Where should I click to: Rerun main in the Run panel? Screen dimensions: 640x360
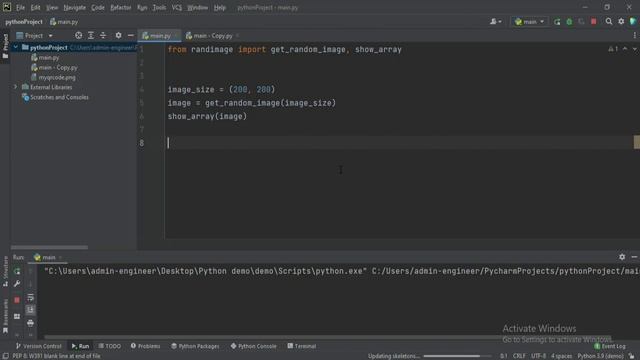[17, 271]
